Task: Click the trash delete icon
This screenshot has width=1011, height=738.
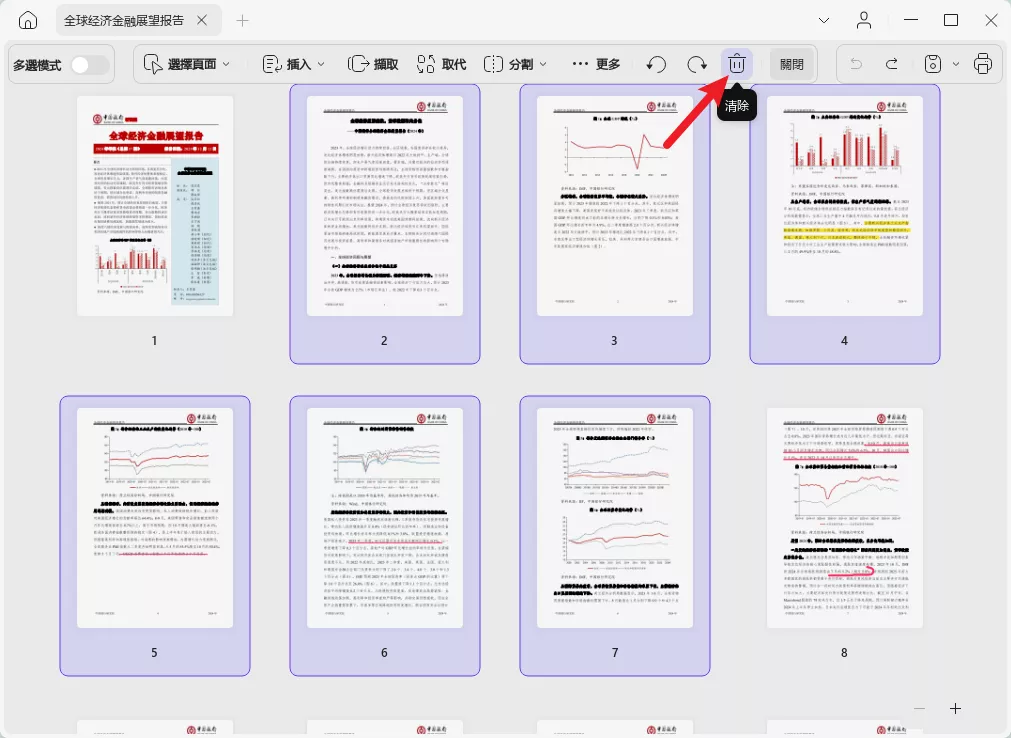Action: (x=736, y=64)
